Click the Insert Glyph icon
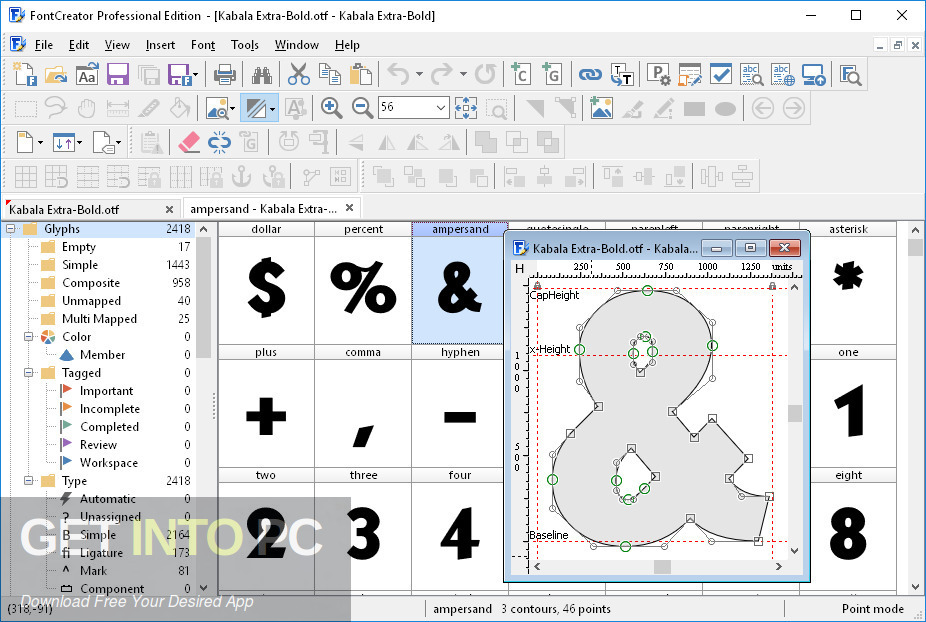926x622 pixels. [x=552, y=74]
